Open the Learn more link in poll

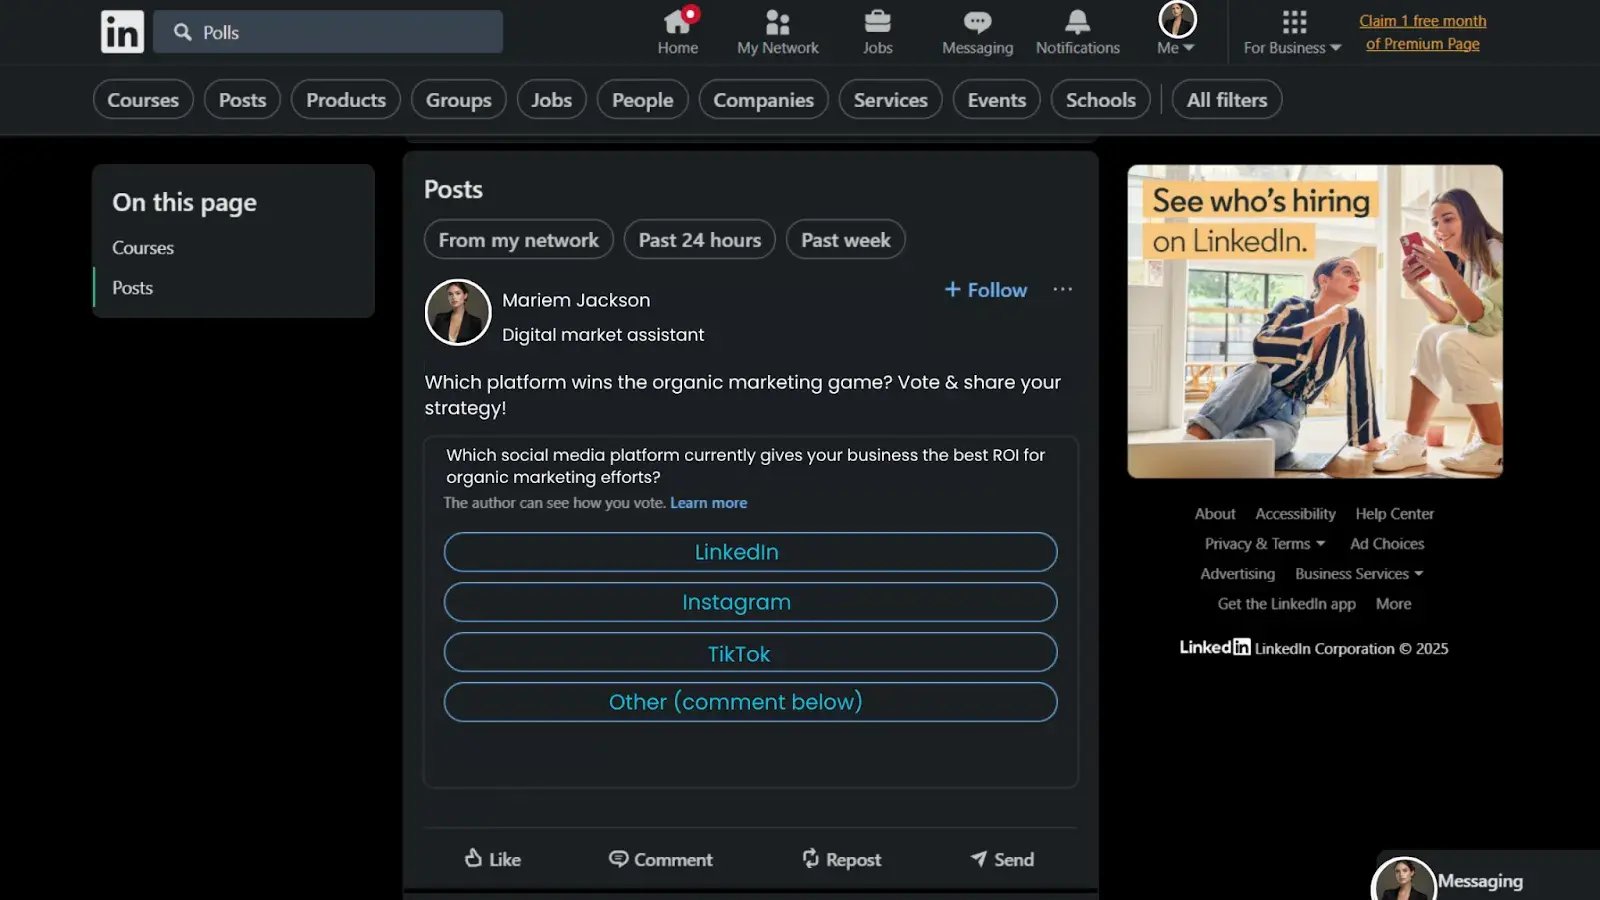click(x=708, y=503)
